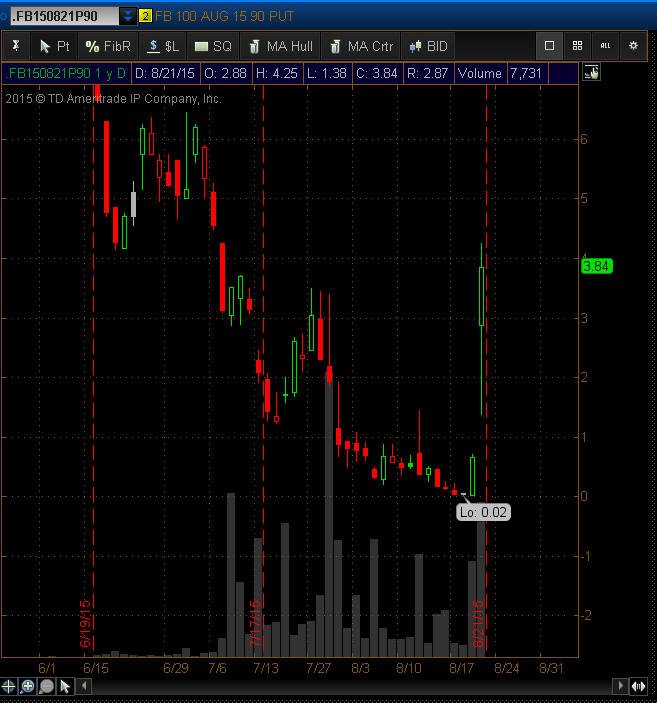The width and height of the screenshot is (657, 703).
Task: Select the bottom arrow cursor tool
Action: click(x=65, y=686)
